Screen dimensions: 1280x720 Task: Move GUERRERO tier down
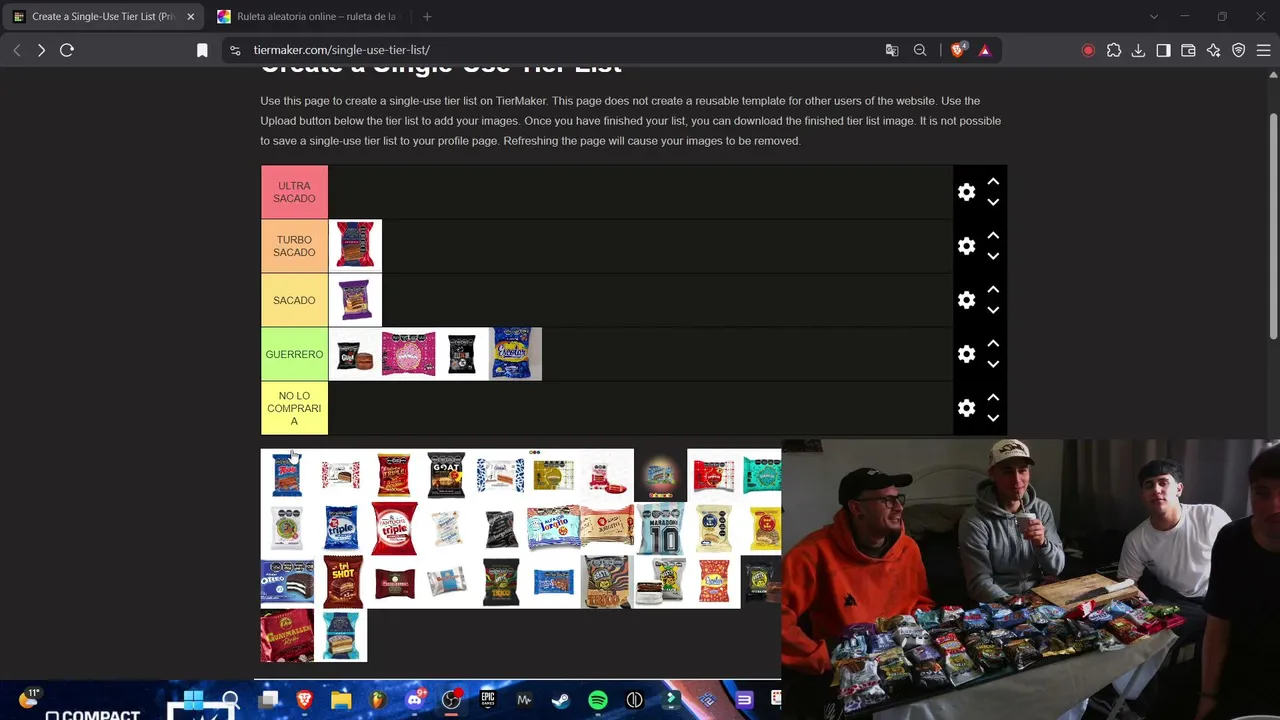click(993, 364)
